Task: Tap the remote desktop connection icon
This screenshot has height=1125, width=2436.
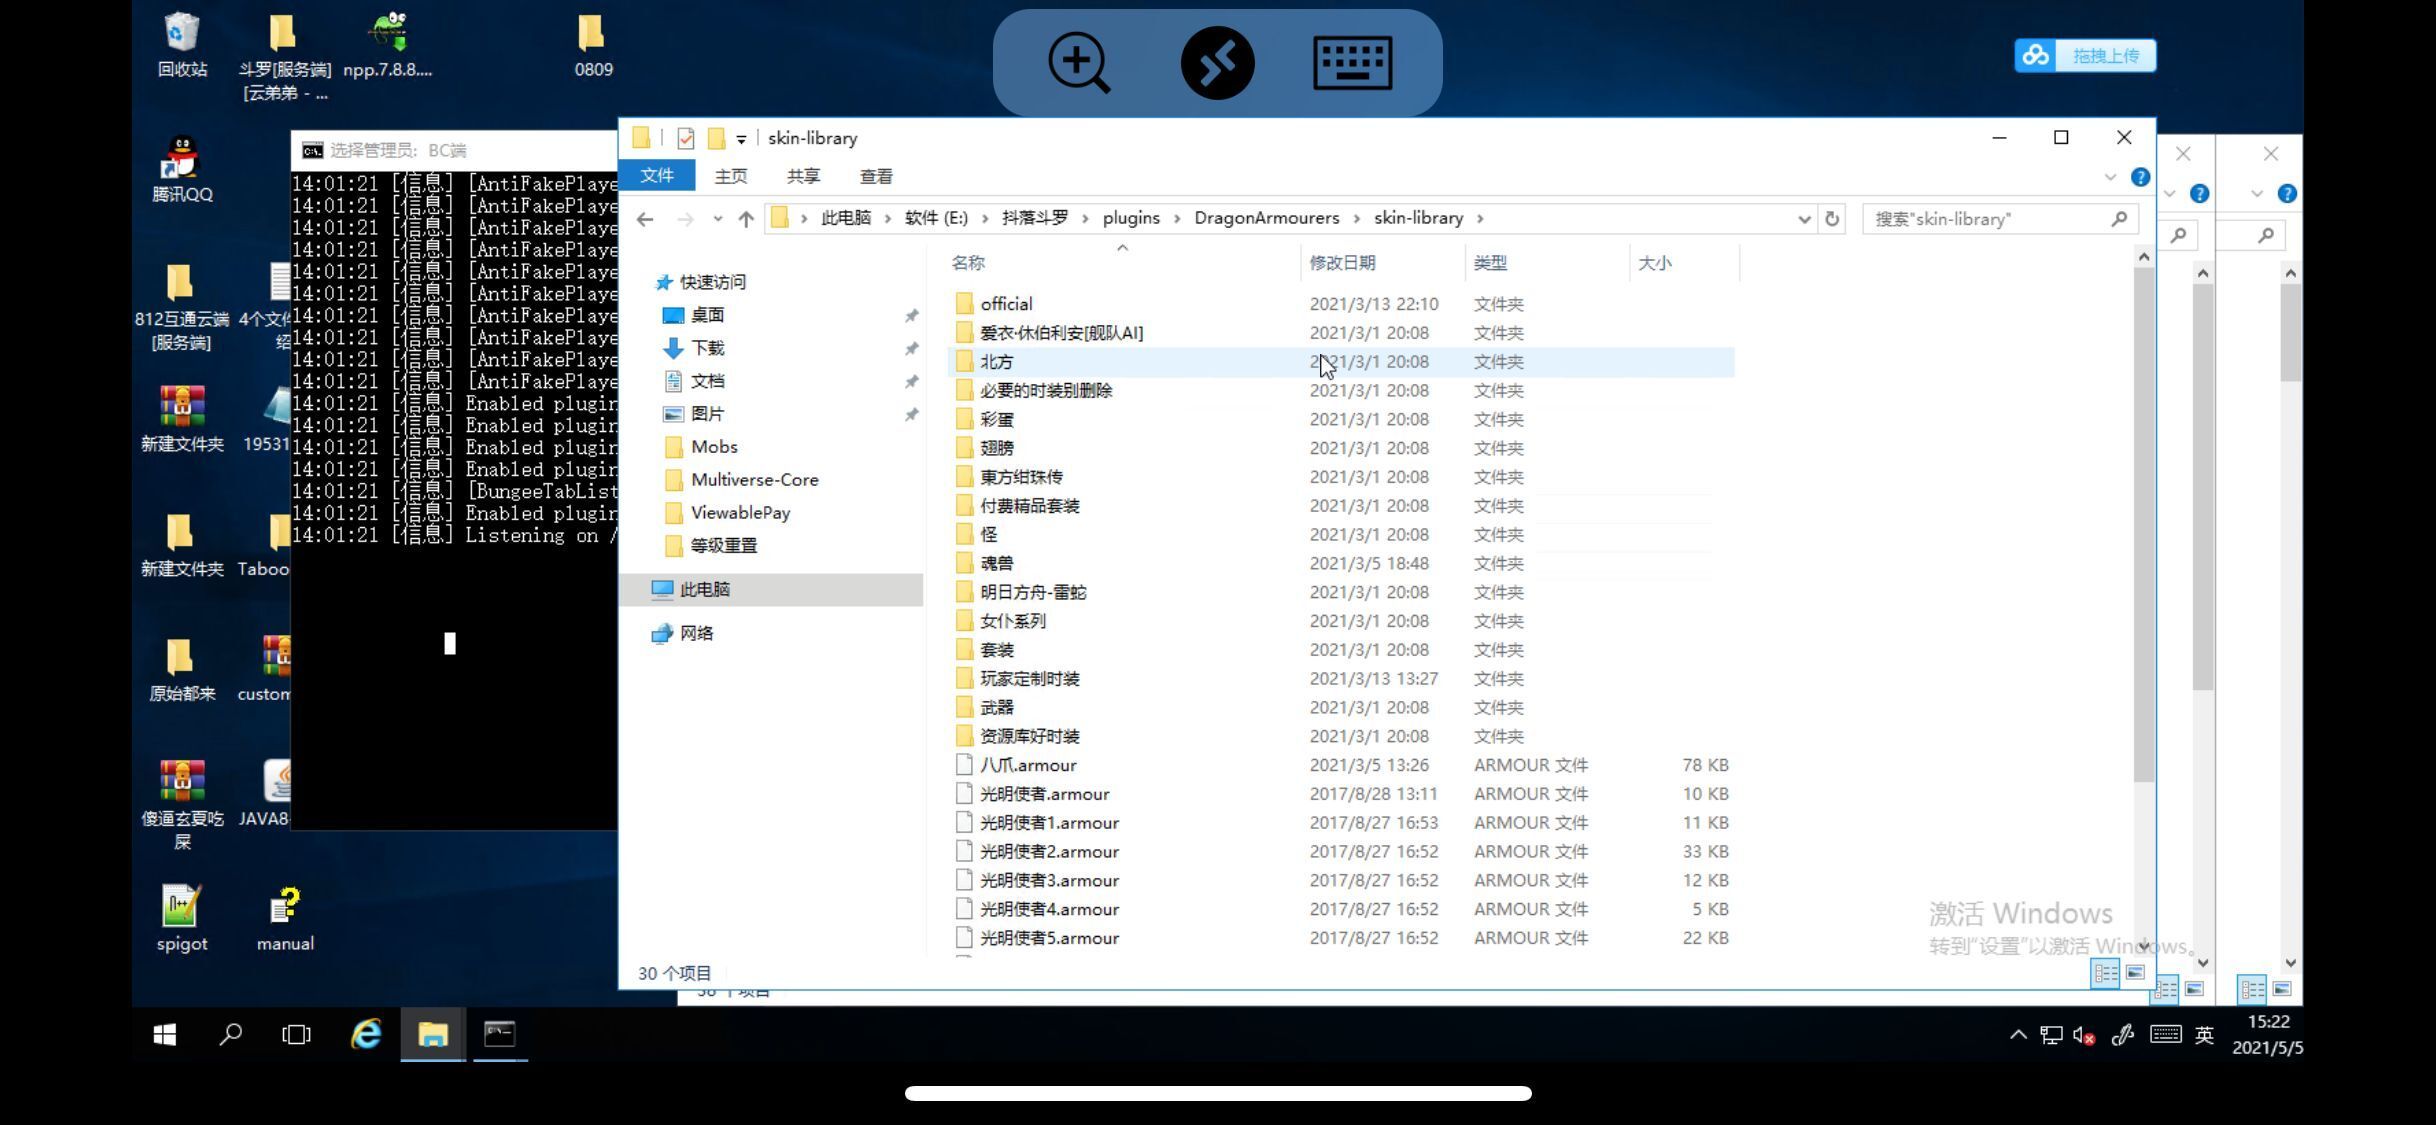Action: [1217, 63]
